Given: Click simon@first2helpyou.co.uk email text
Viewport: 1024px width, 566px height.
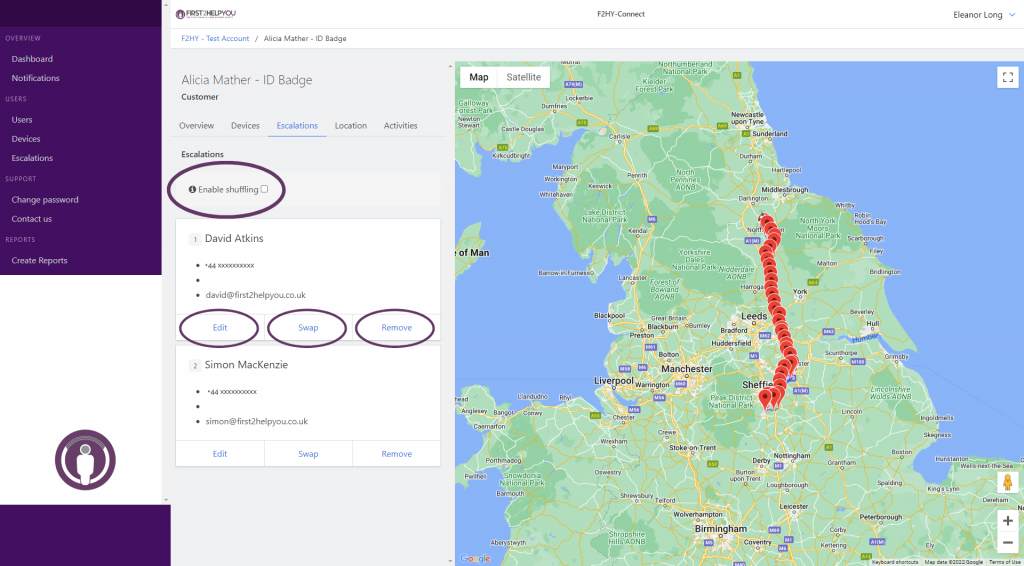Looking at the screenshot, I should click(257, 422).
